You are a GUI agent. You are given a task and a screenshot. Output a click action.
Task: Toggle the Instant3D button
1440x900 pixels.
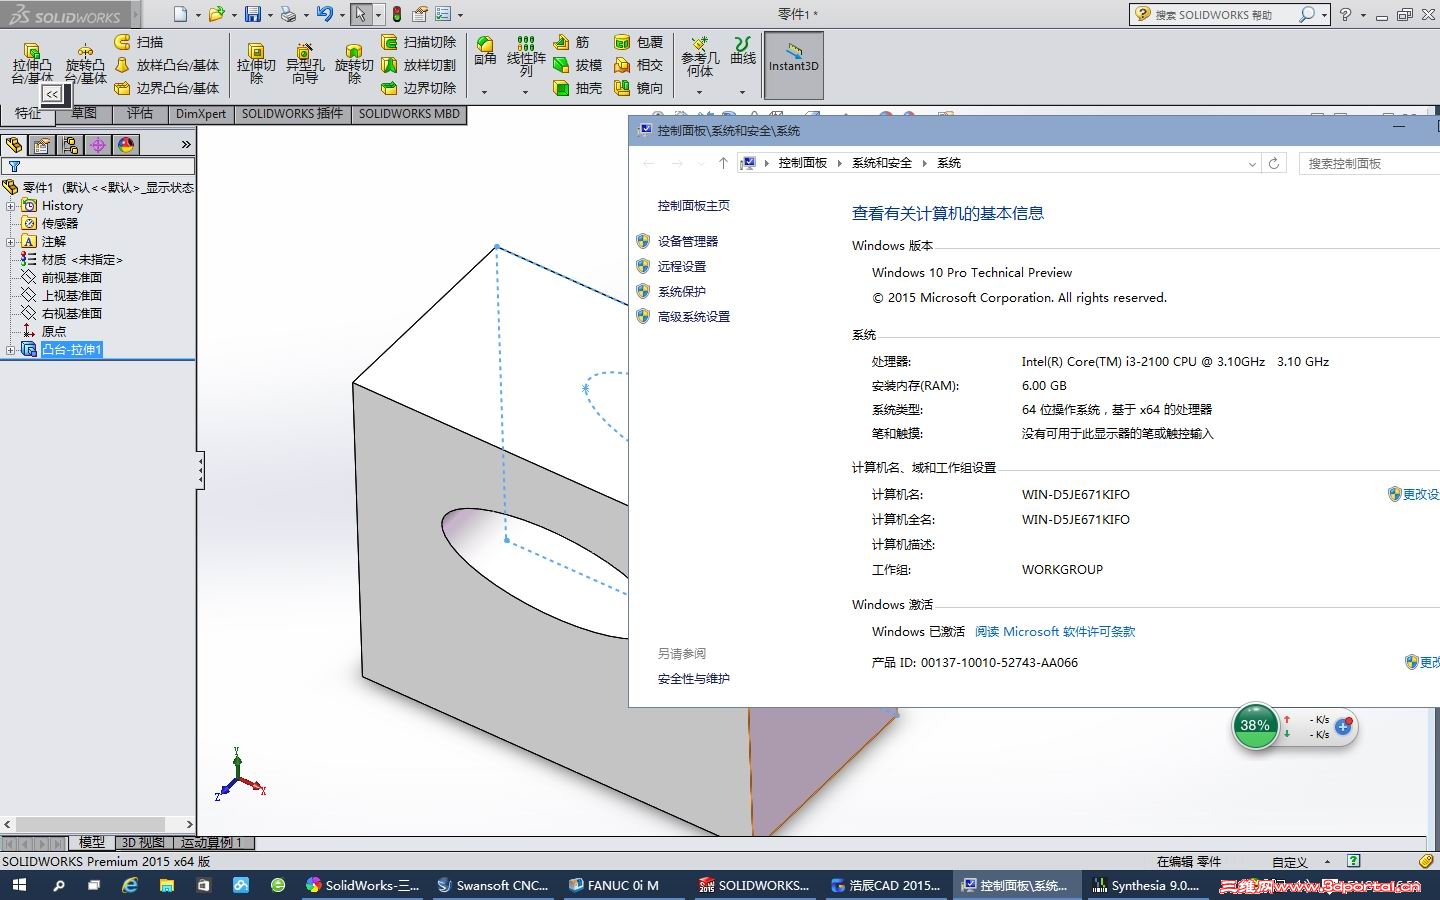tap(793, 65)
